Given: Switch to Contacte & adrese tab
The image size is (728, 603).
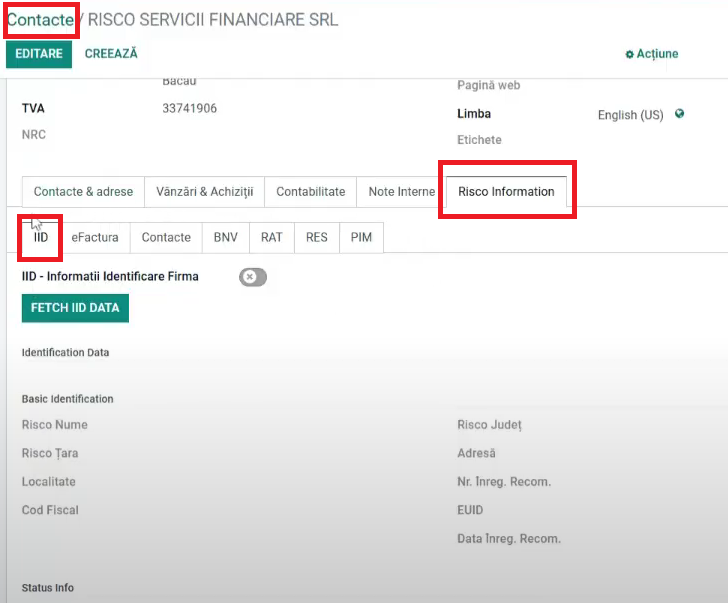Looking at the screenshot, I should coord(83,192).
